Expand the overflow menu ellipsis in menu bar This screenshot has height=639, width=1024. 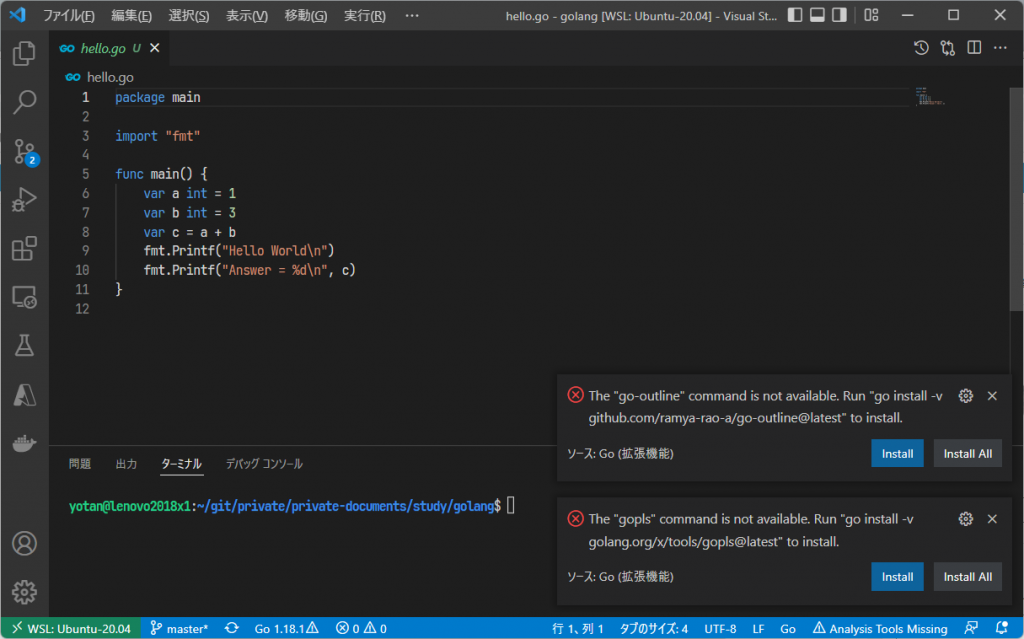coord(411,16)
